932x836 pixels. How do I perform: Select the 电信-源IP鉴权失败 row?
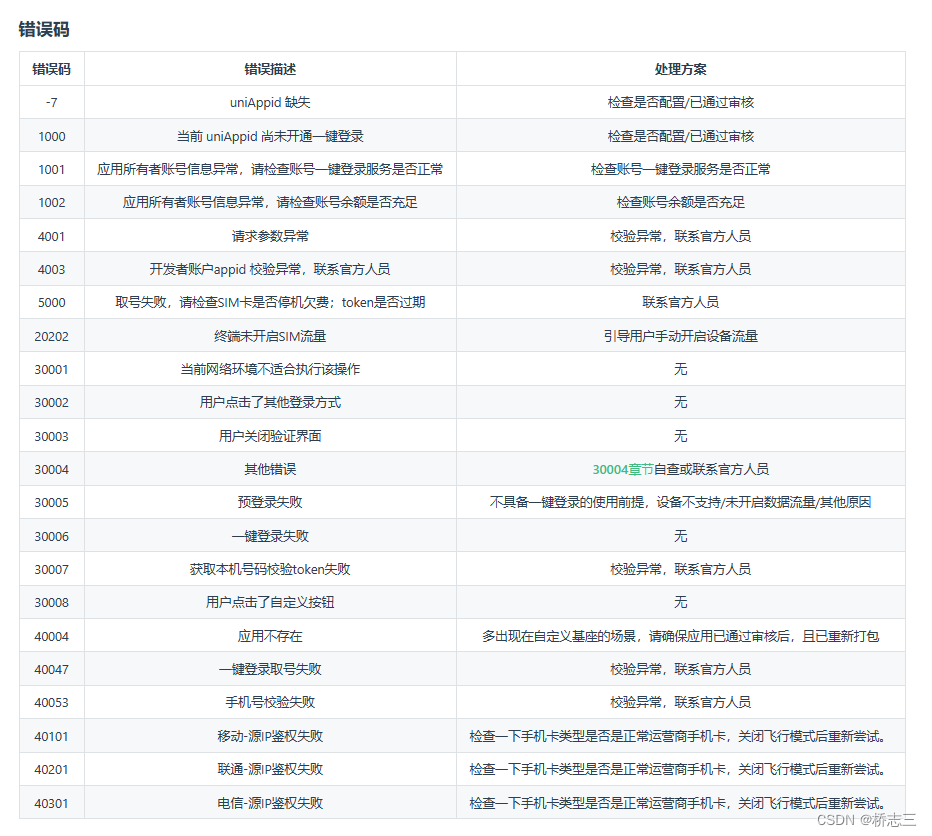point(271,802)
